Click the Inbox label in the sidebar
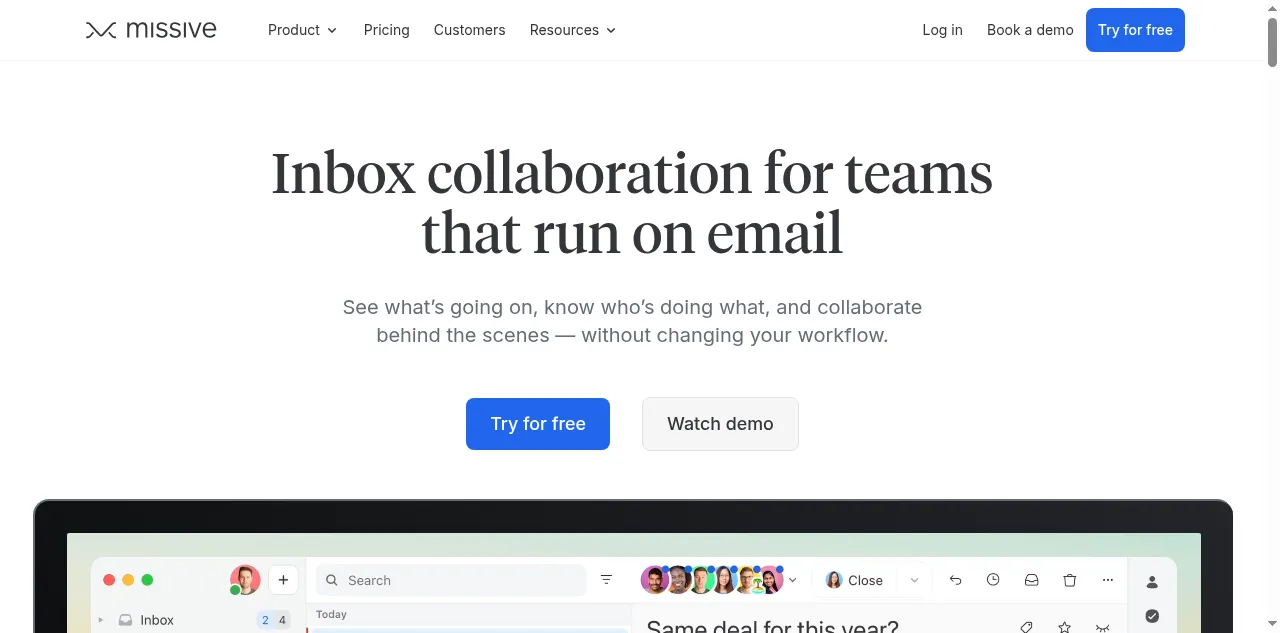 click(157, 620)
